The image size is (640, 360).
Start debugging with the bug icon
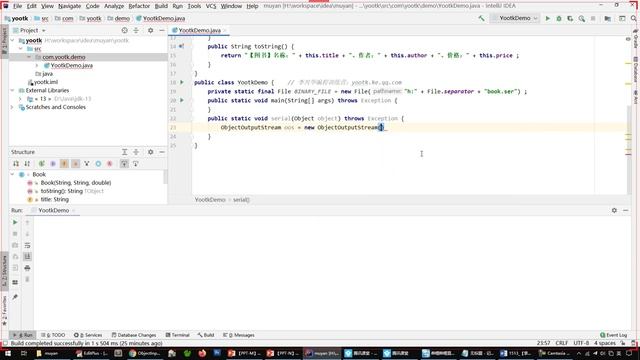pyautogui.click(x=559, y=18)
